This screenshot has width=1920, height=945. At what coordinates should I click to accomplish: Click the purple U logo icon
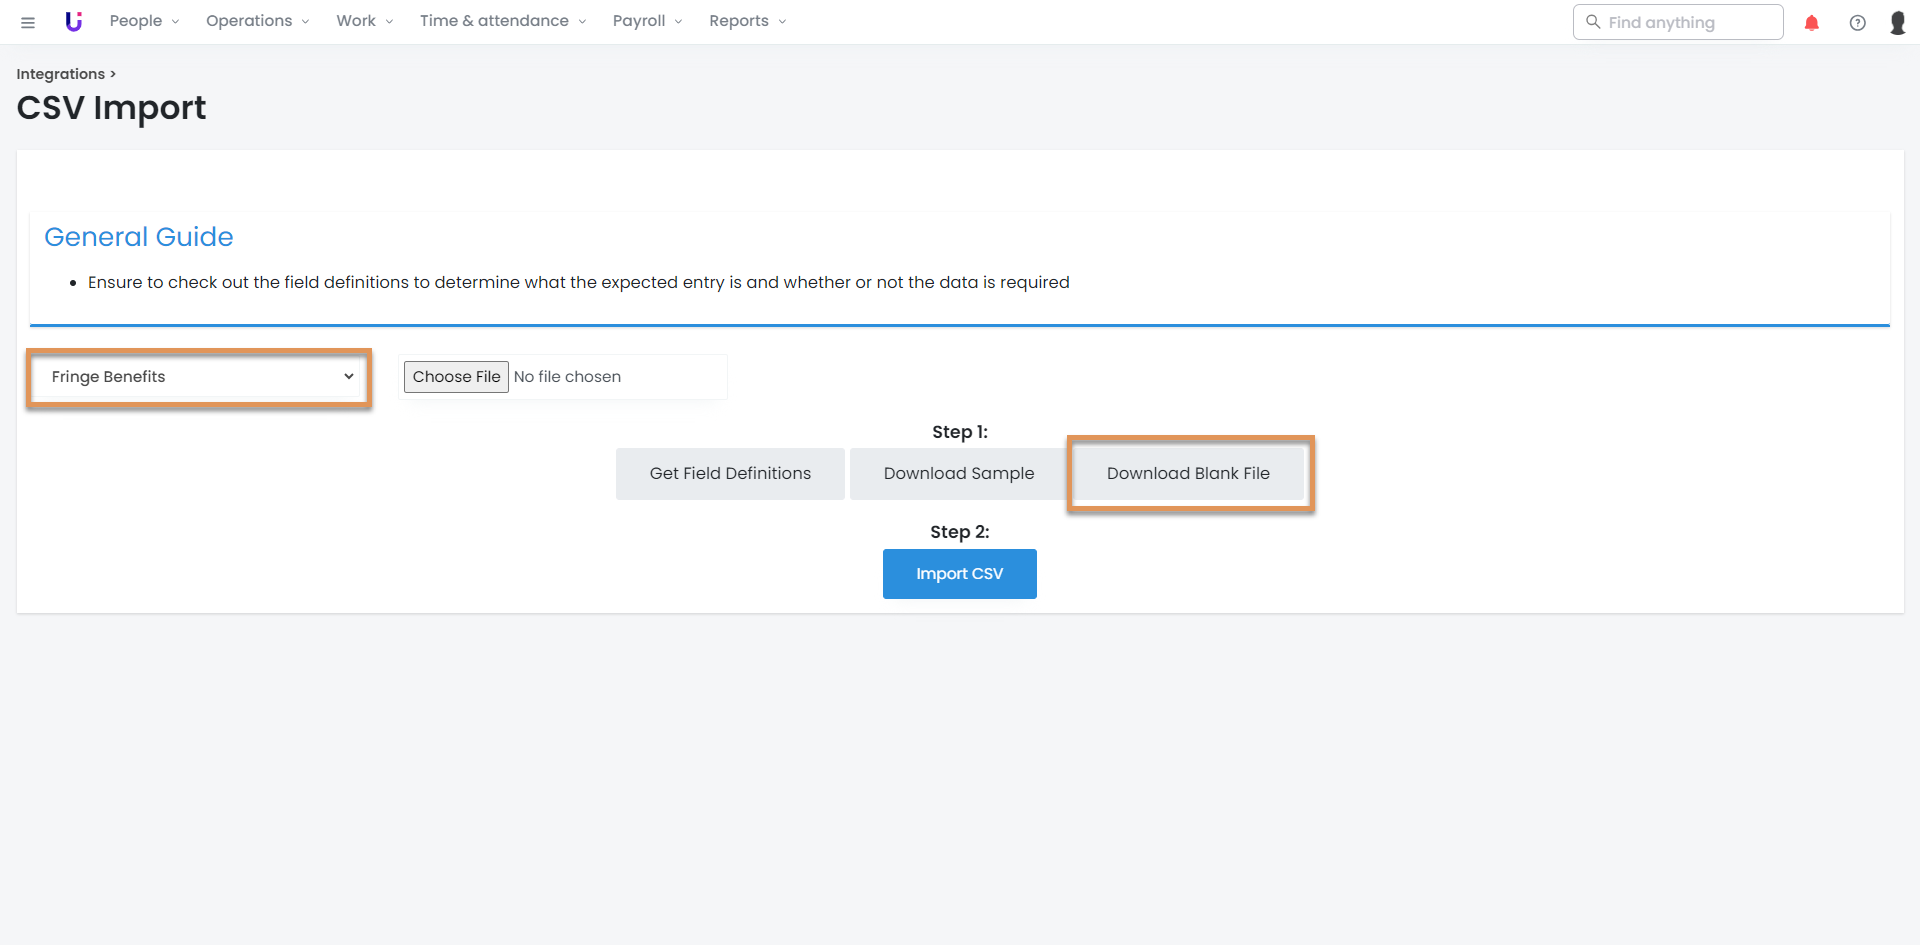(73, 21)
